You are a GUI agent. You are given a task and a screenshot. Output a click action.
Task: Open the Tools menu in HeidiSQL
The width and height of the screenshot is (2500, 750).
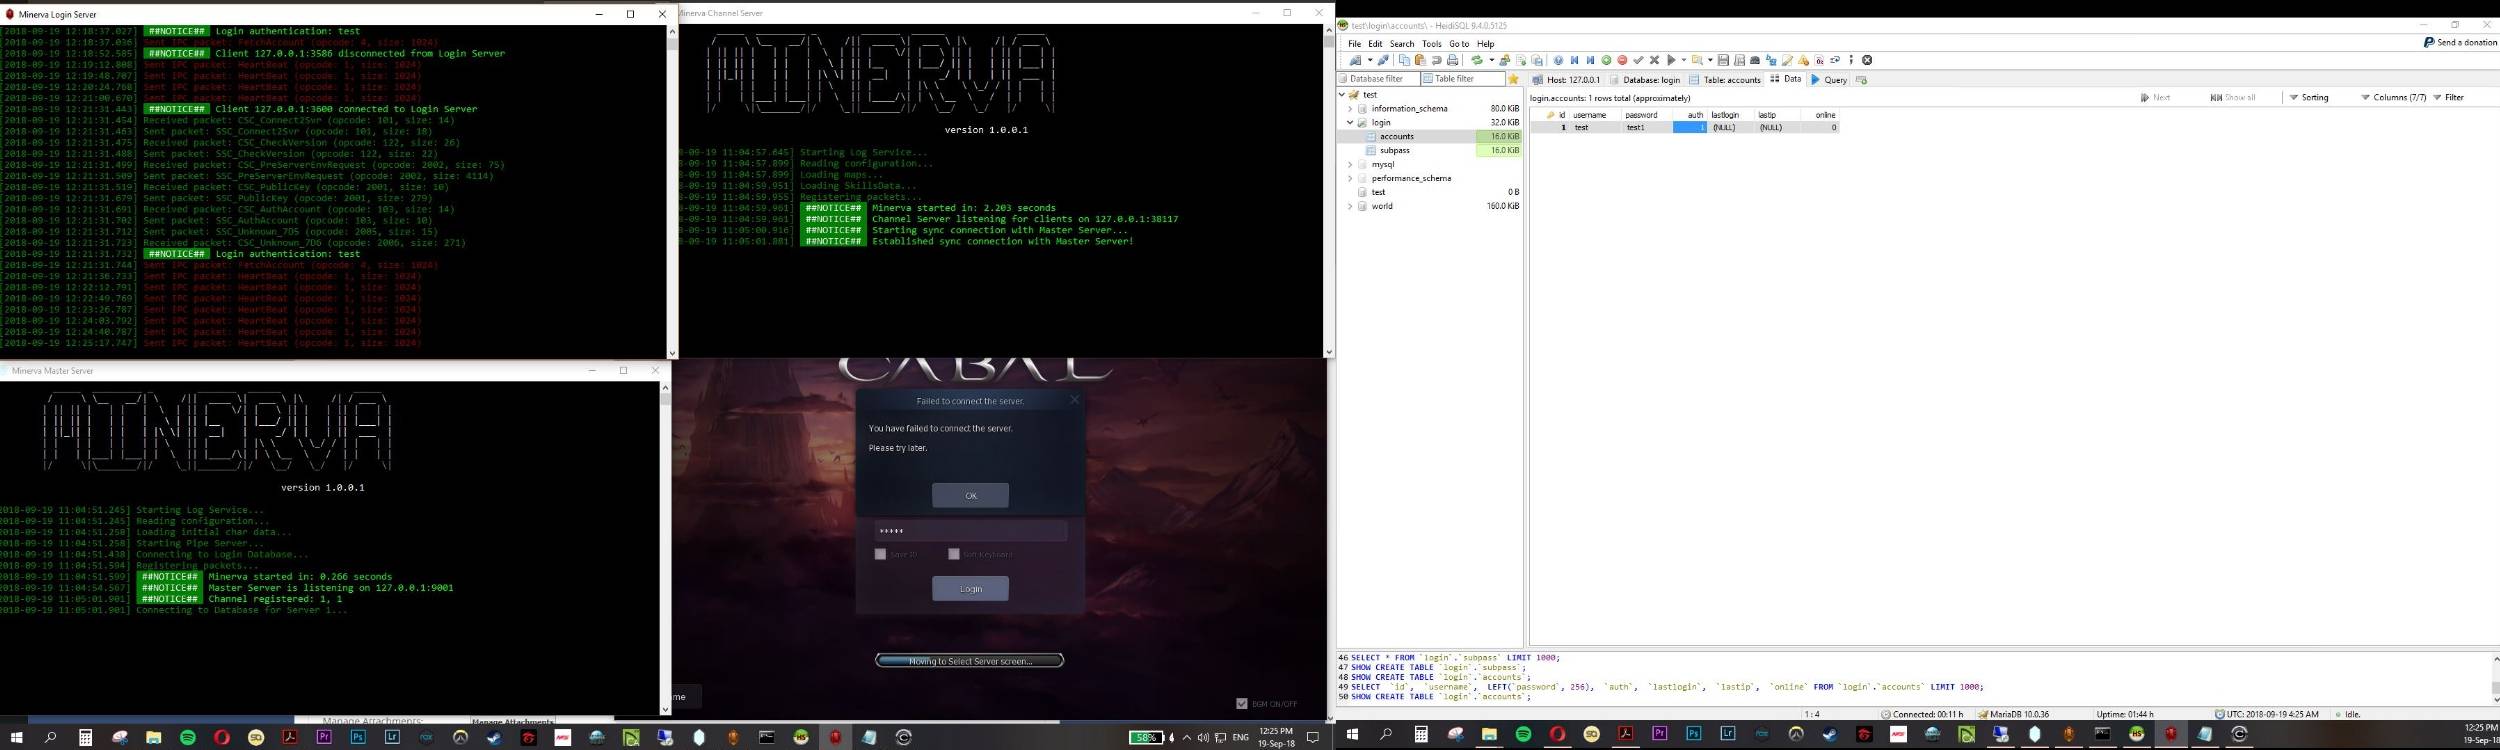tap(1432, 44)
